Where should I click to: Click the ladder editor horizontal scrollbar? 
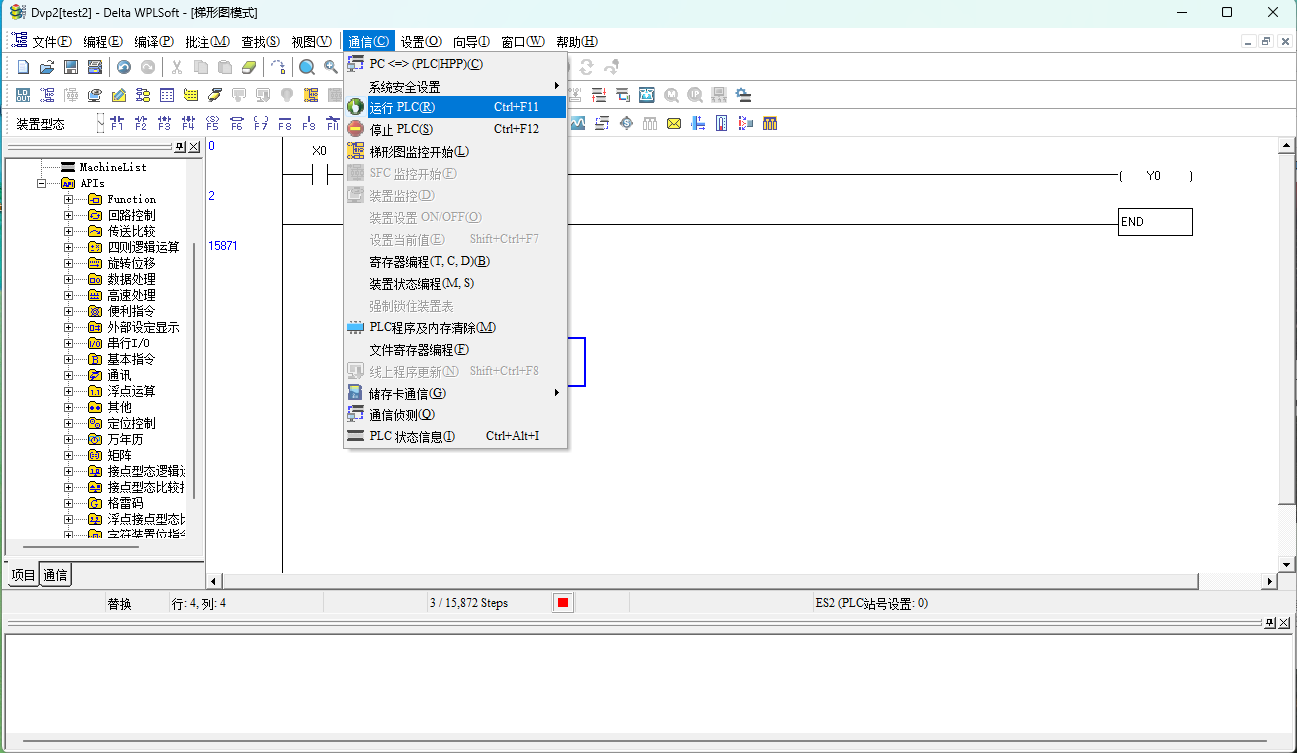pyautogui.click(x=741, y=581)
